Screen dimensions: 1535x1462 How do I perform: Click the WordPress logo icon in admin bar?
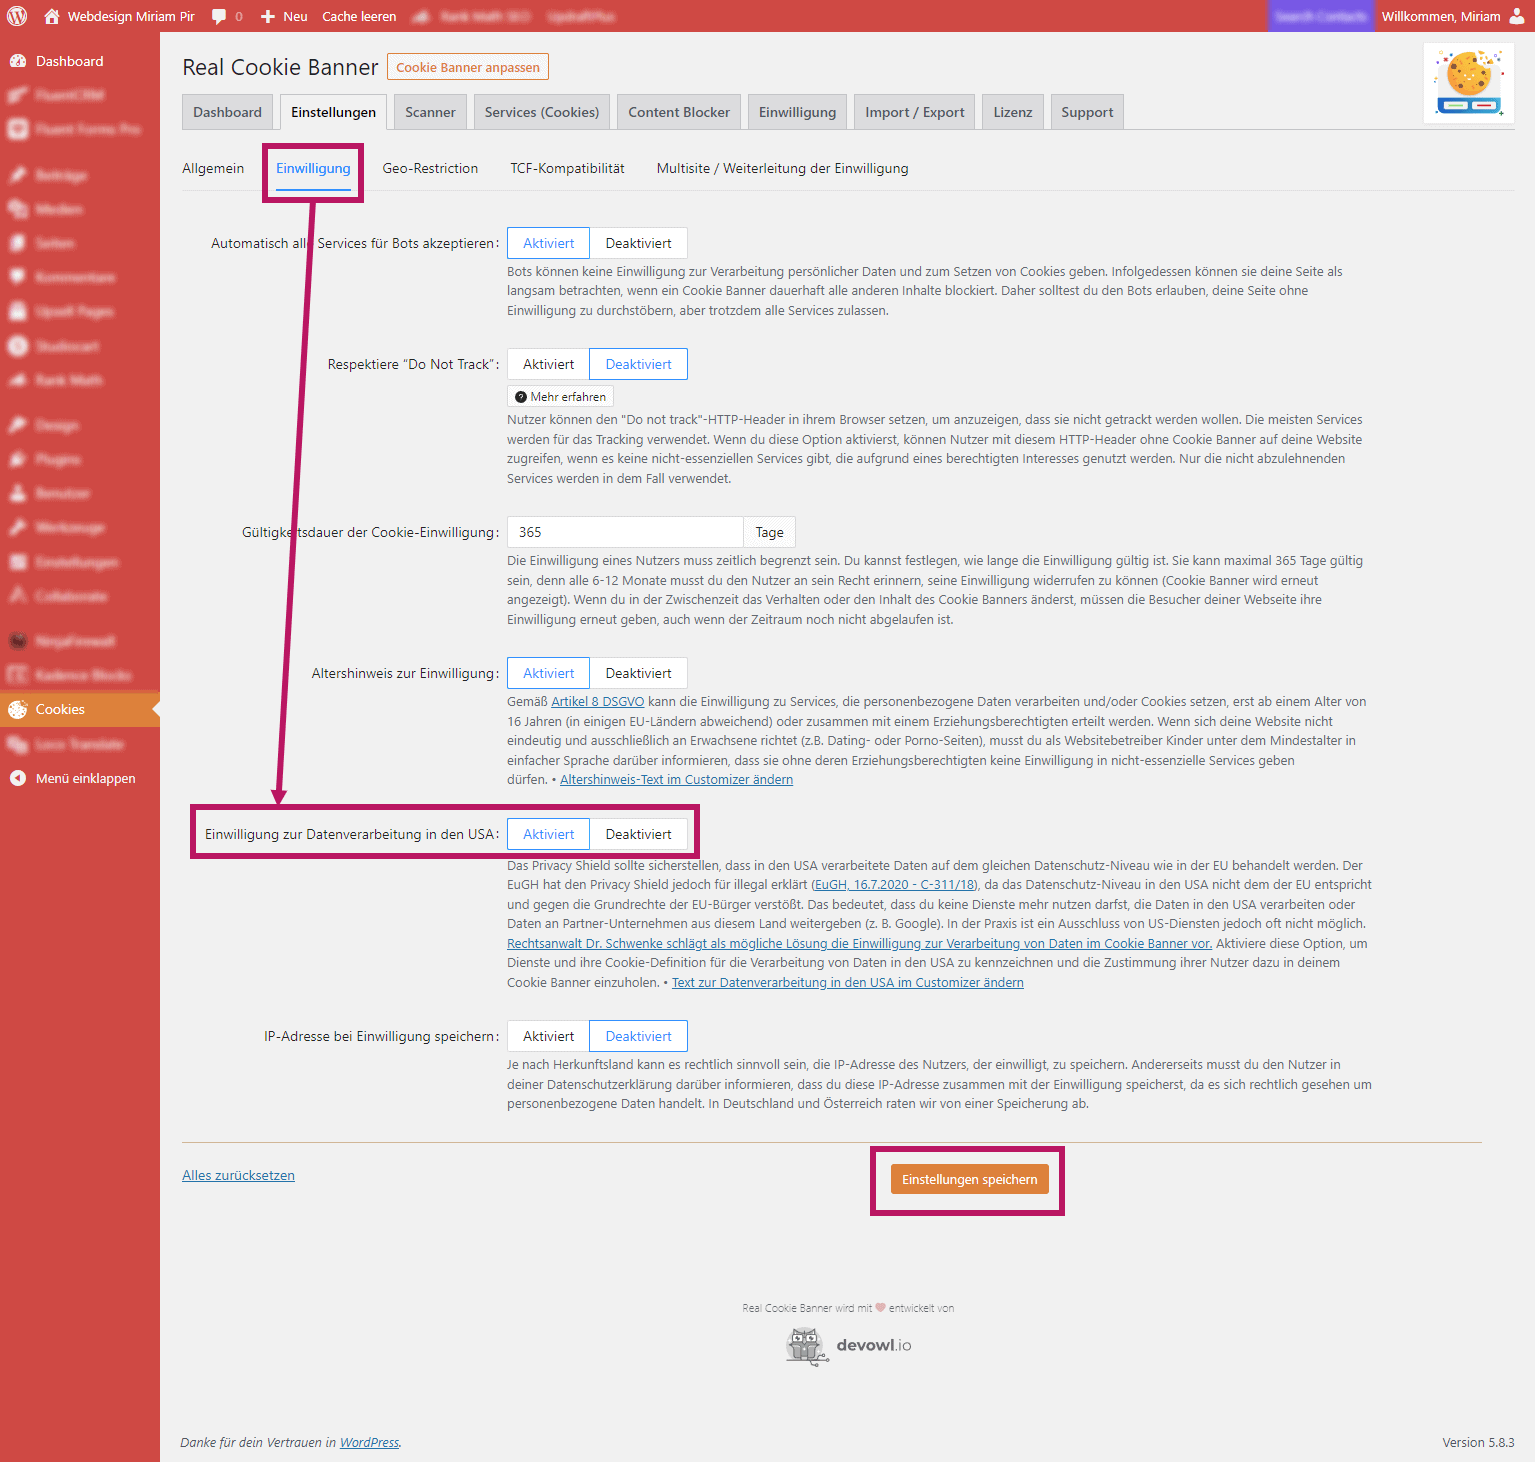(x=17, y=16)
